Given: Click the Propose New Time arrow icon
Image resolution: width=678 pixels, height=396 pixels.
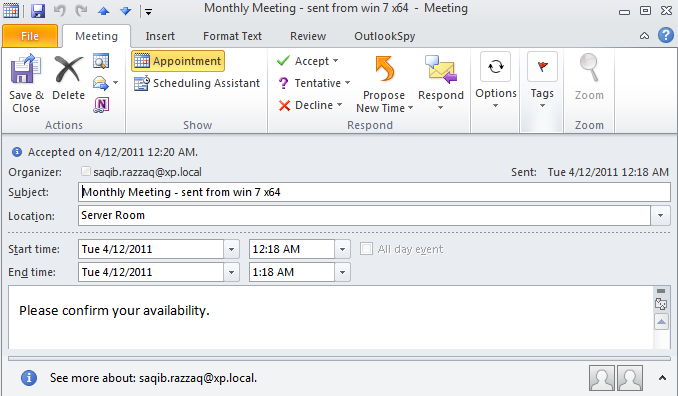Looking at the screenshot, I should tap(384, 69).
